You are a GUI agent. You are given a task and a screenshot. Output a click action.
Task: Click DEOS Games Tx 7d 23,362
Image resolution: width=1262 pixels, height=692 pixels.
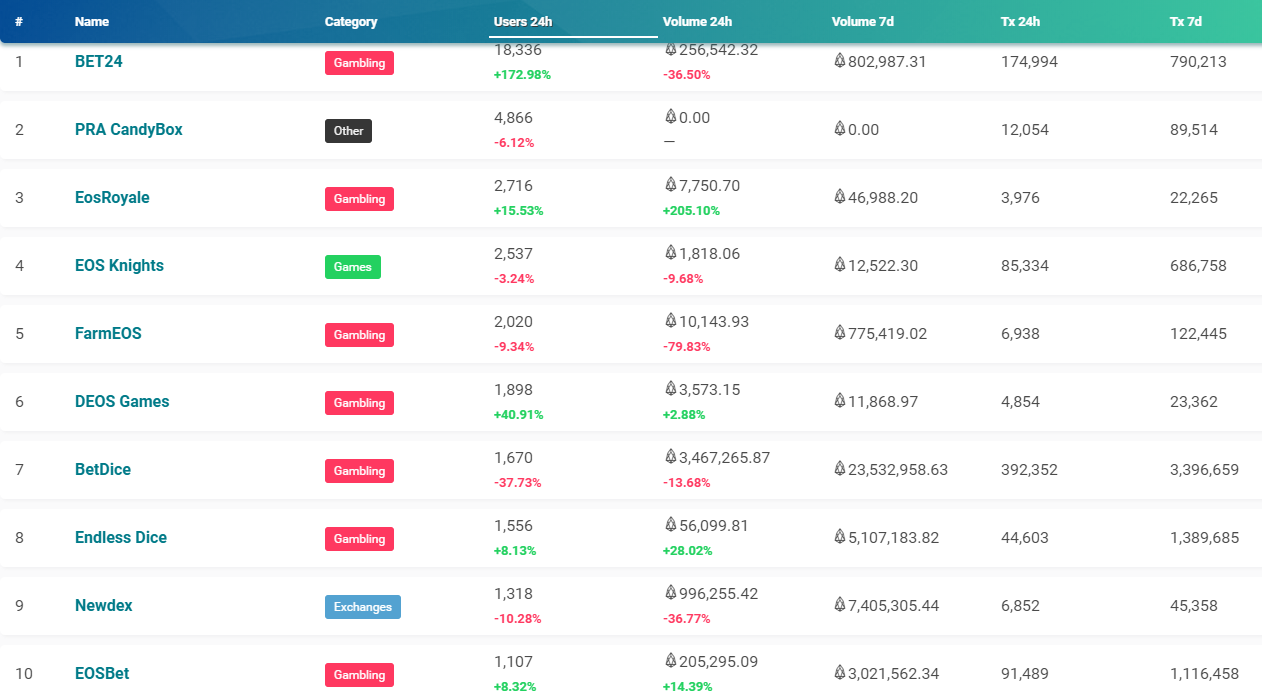pos(1194,401)
